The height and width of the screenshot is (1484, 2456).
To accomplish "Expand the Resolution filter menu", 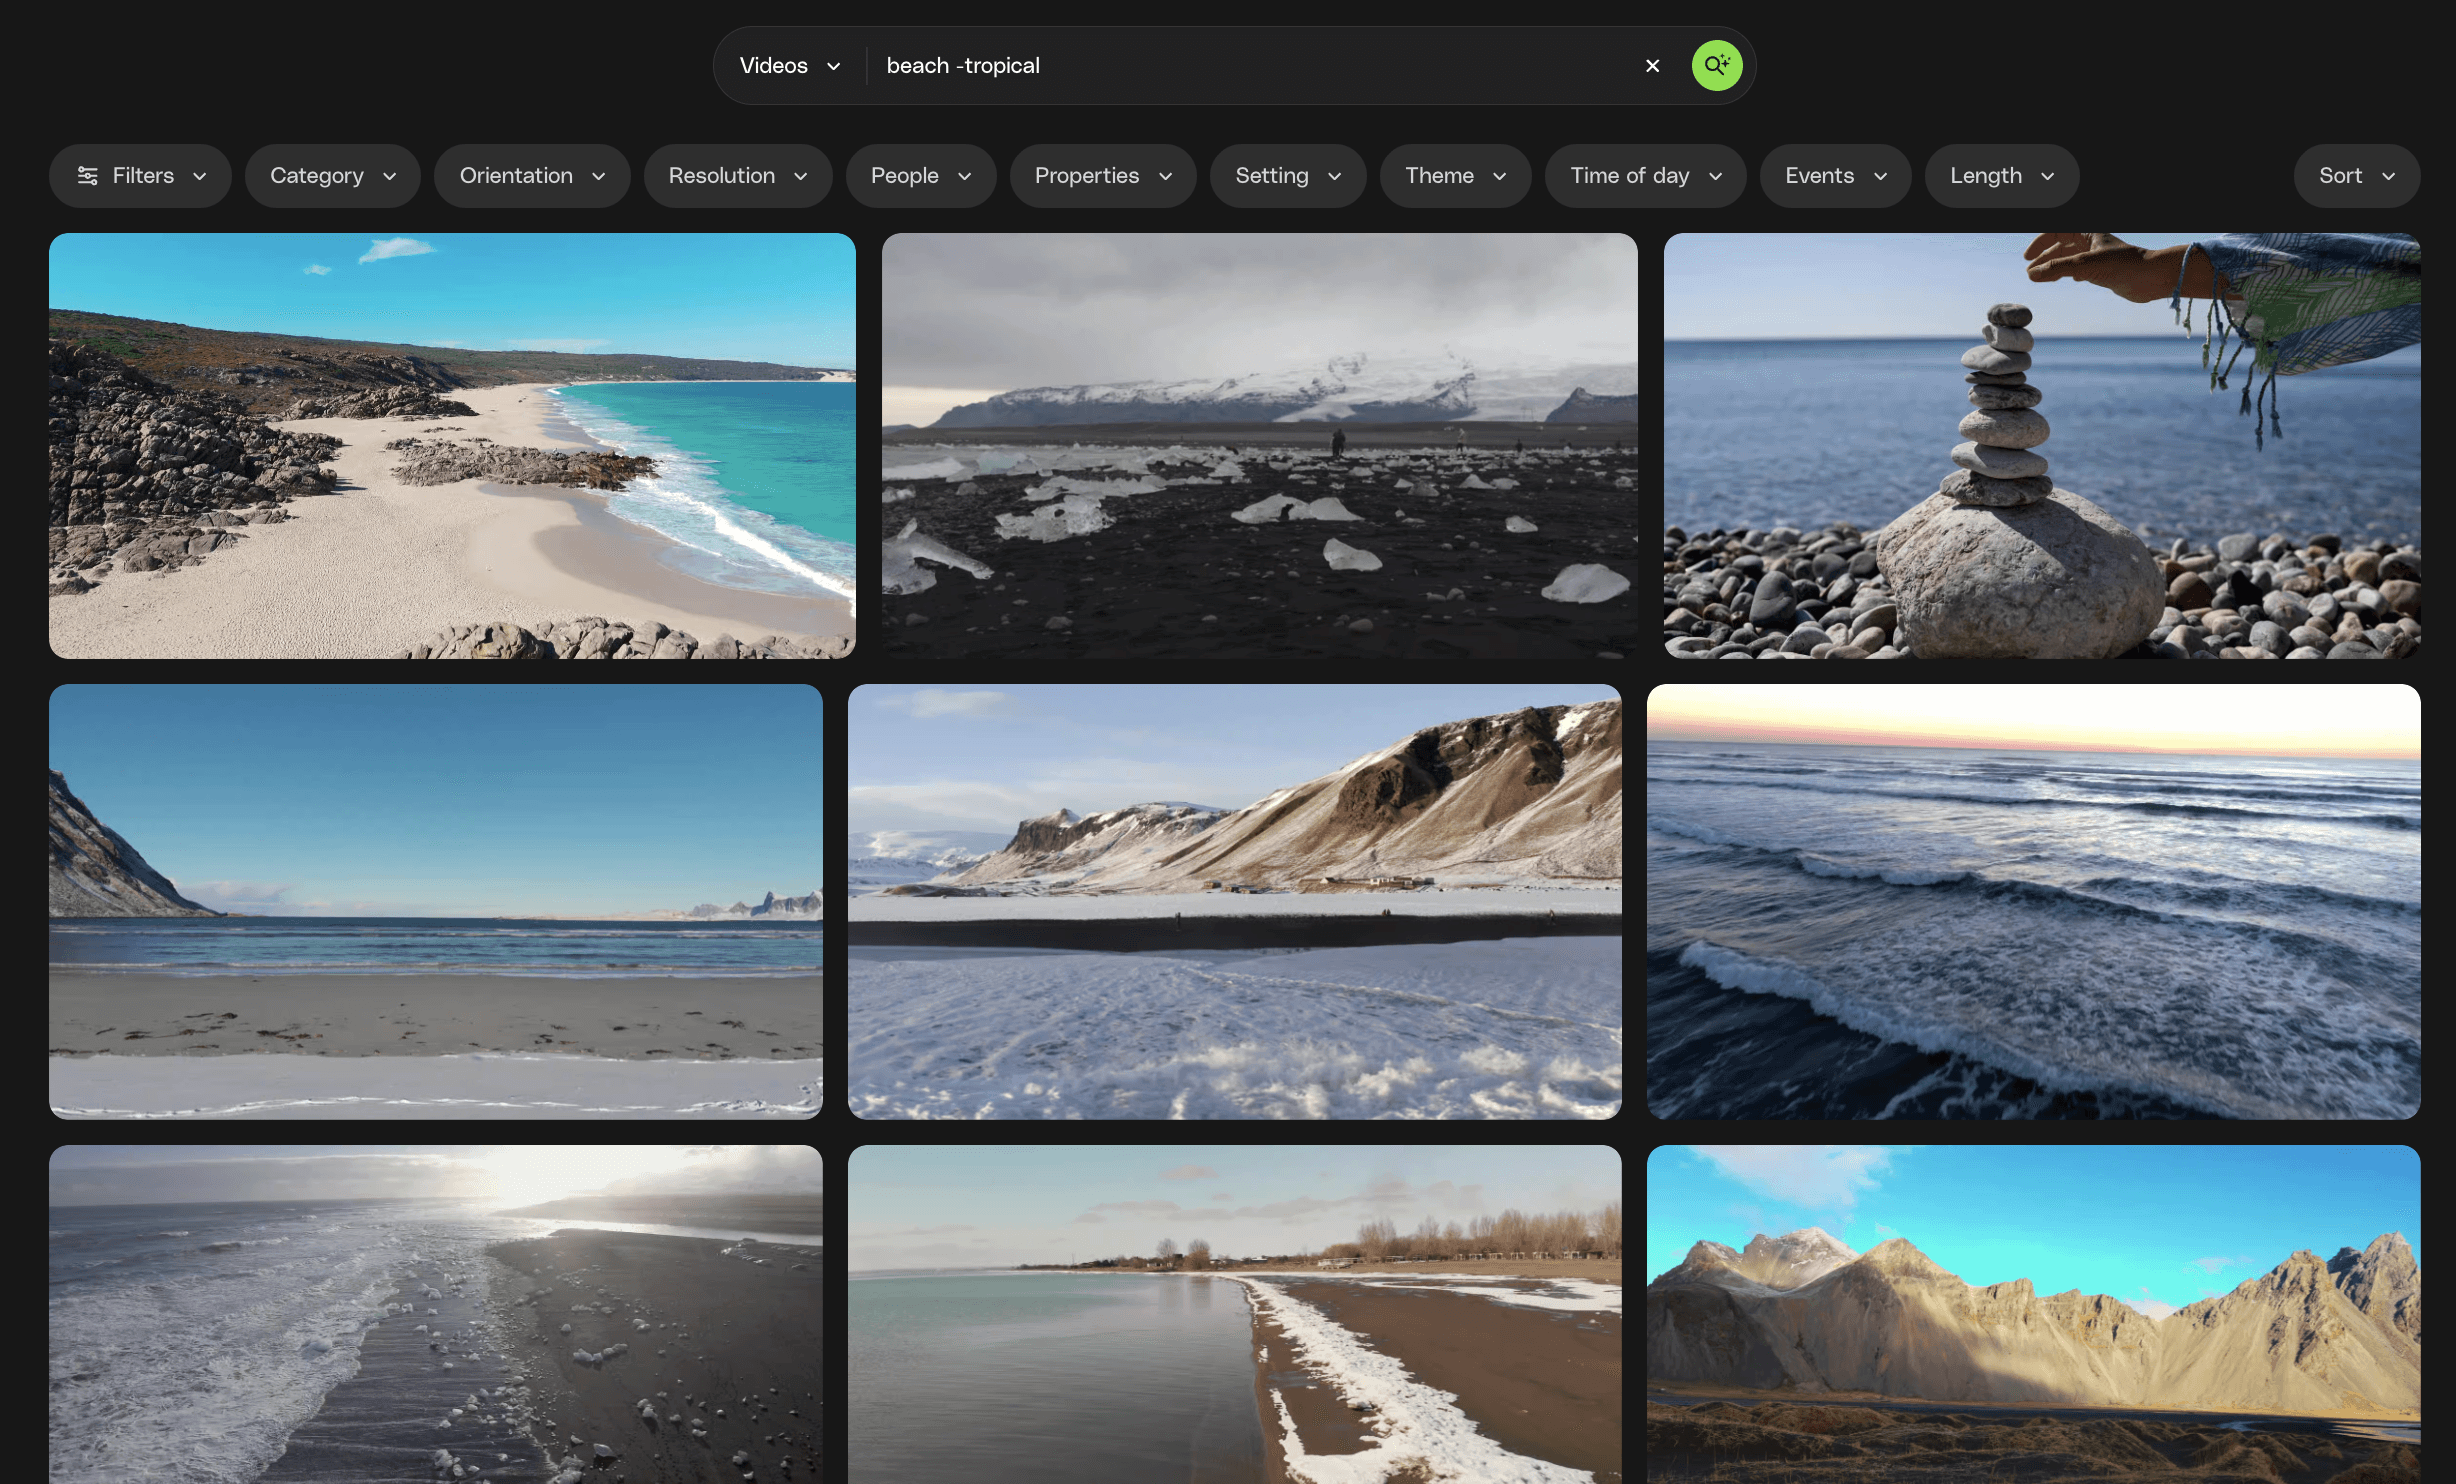I will [738, 176].
